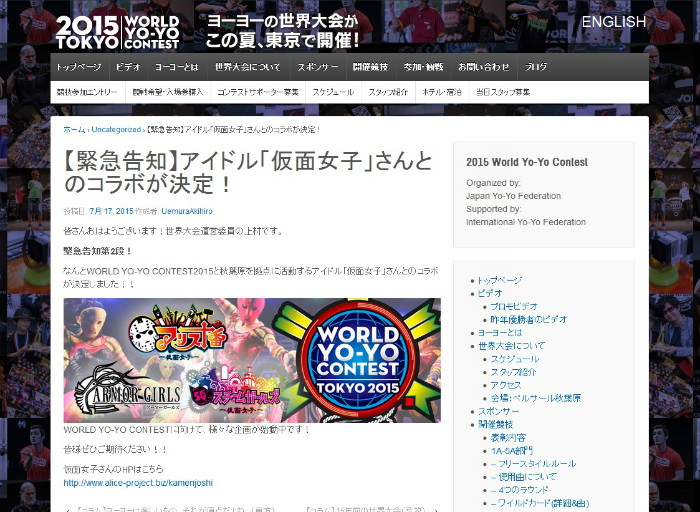Viewport: 700px width, 512px height.
Task: Open the お問い合わせ navigation item
Action: coord(483,67)
